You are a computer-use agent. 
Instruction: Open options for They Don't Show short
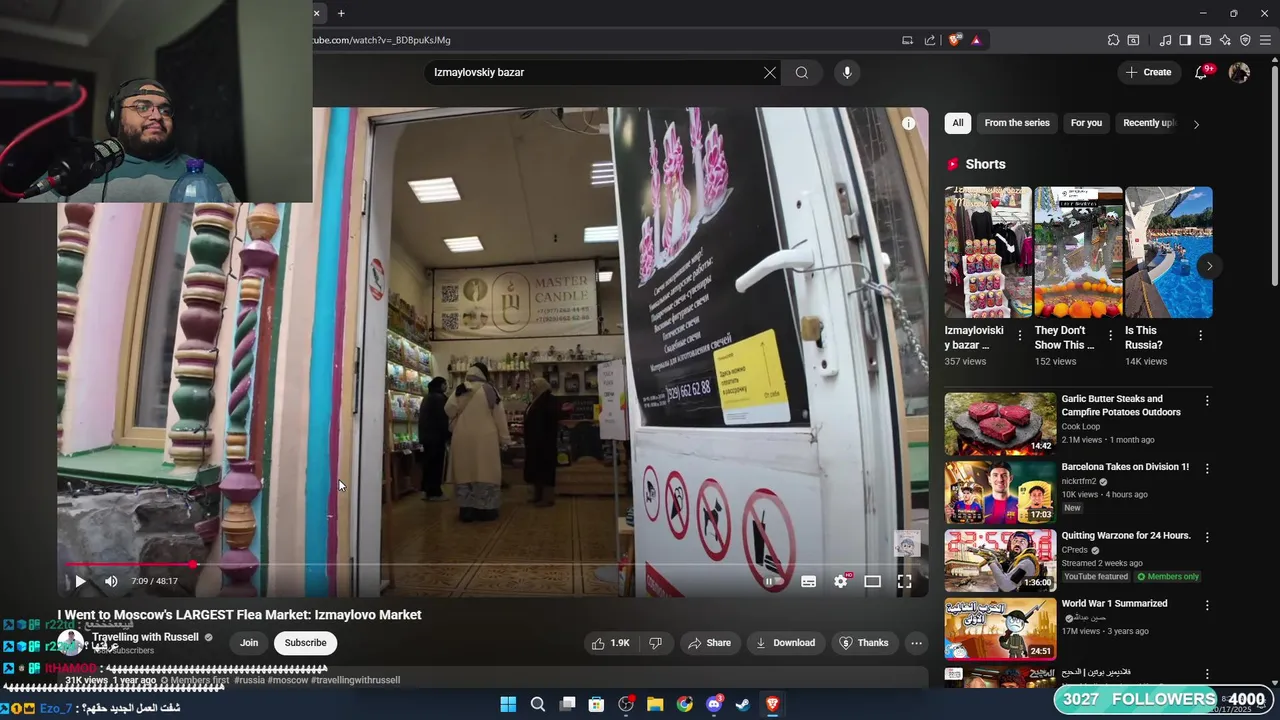tap(1110, 335)
